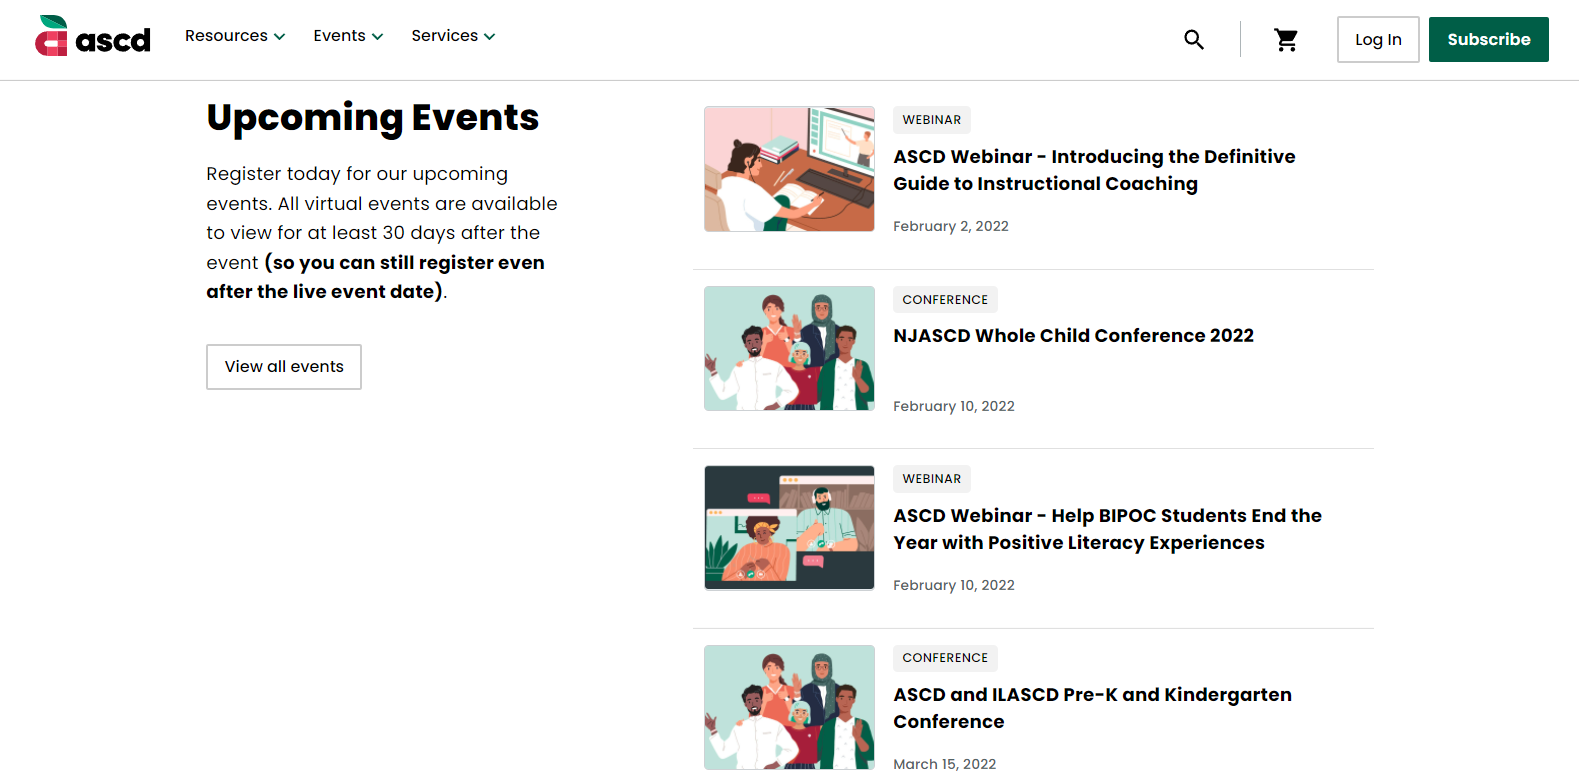The width and height of the screenshot is (1579, 778).
Task: Open the BIPOC Students literacy webinar title
Action: (1107, 529)
